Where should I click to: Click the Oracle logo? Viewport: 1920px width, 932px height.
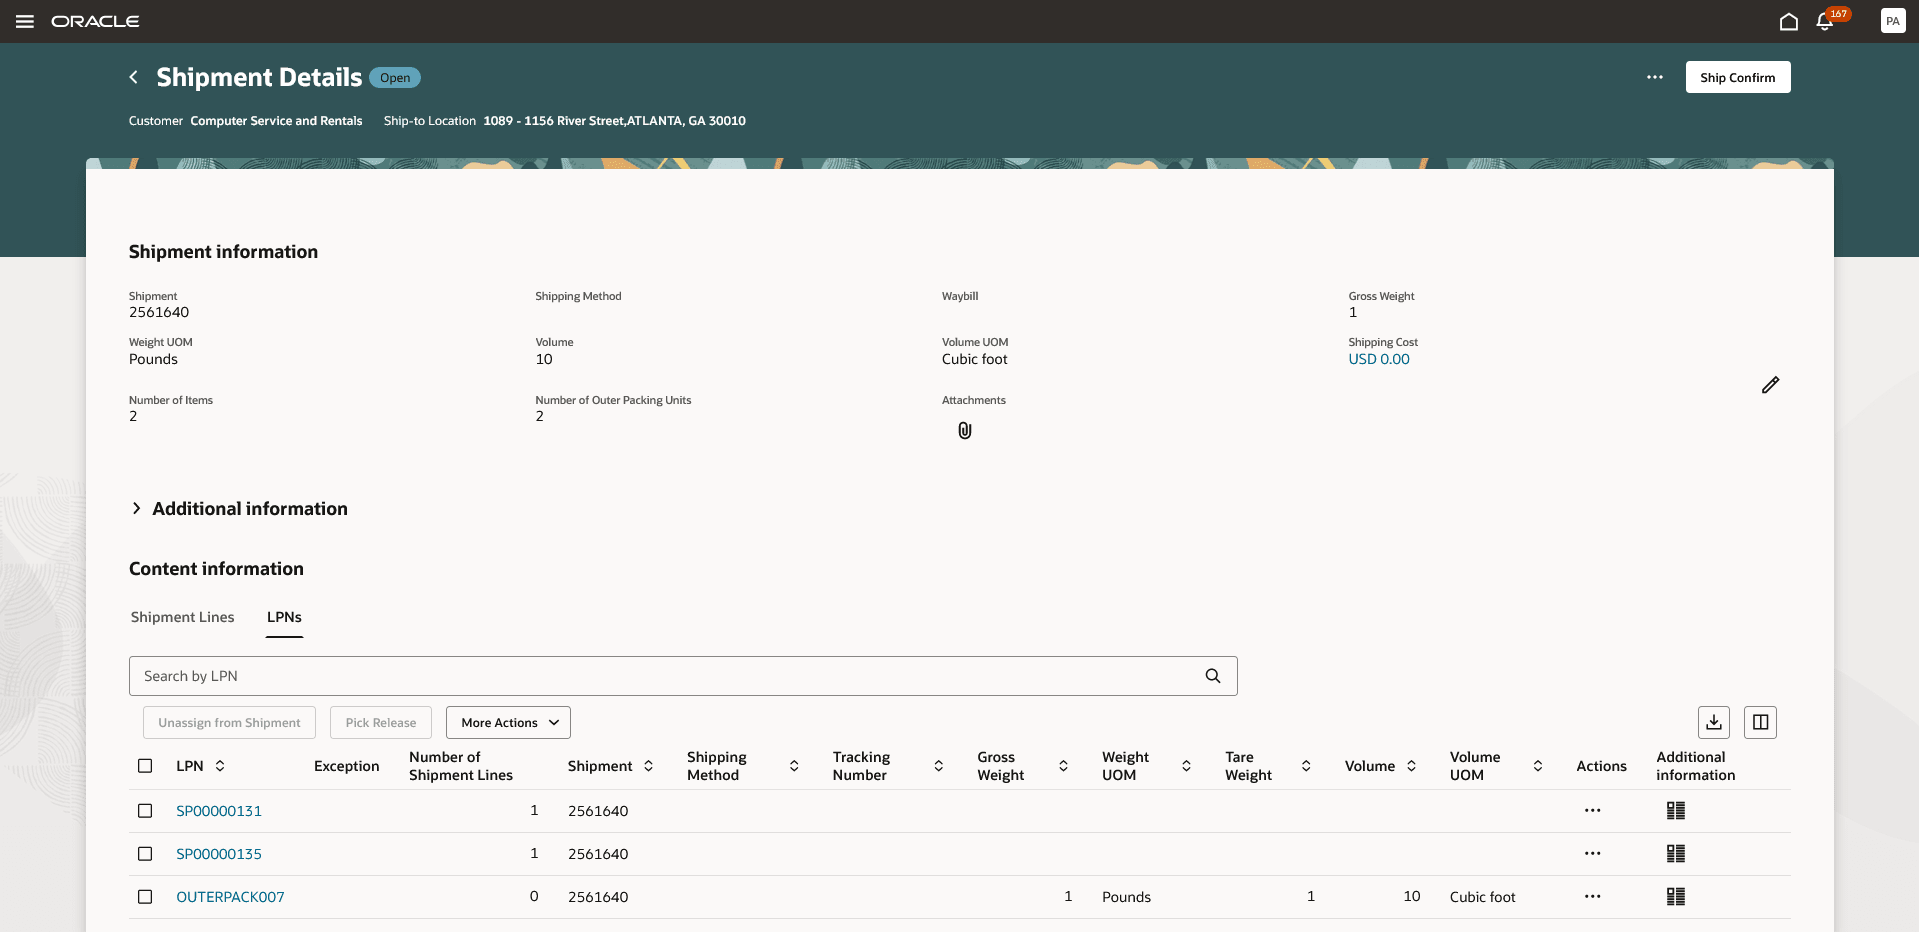(95, 21)
